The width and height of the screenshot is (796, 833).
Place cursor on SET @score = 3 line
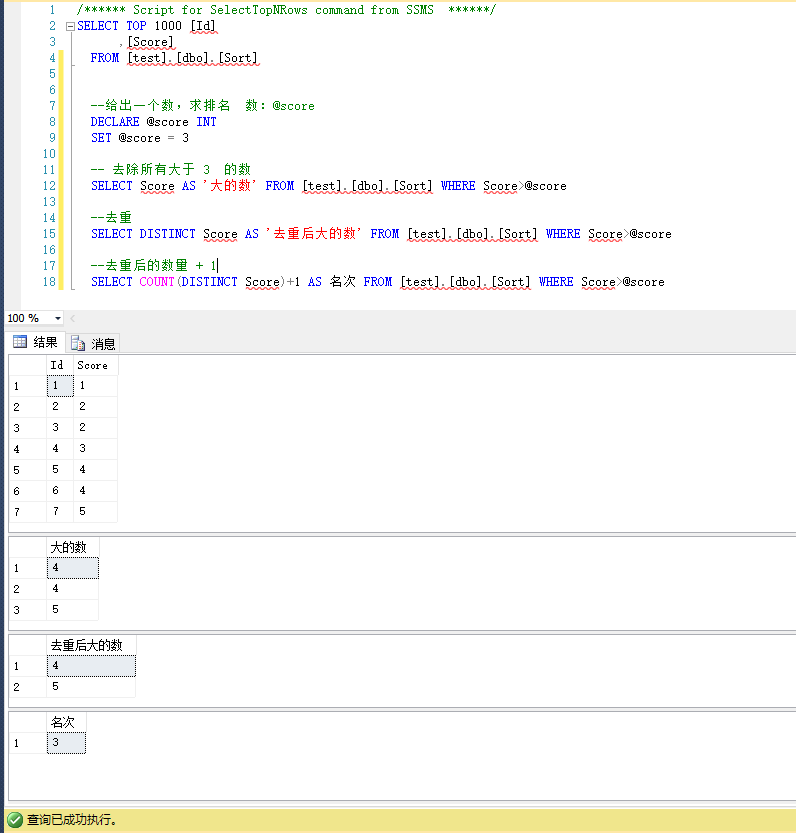coord(140,138)
